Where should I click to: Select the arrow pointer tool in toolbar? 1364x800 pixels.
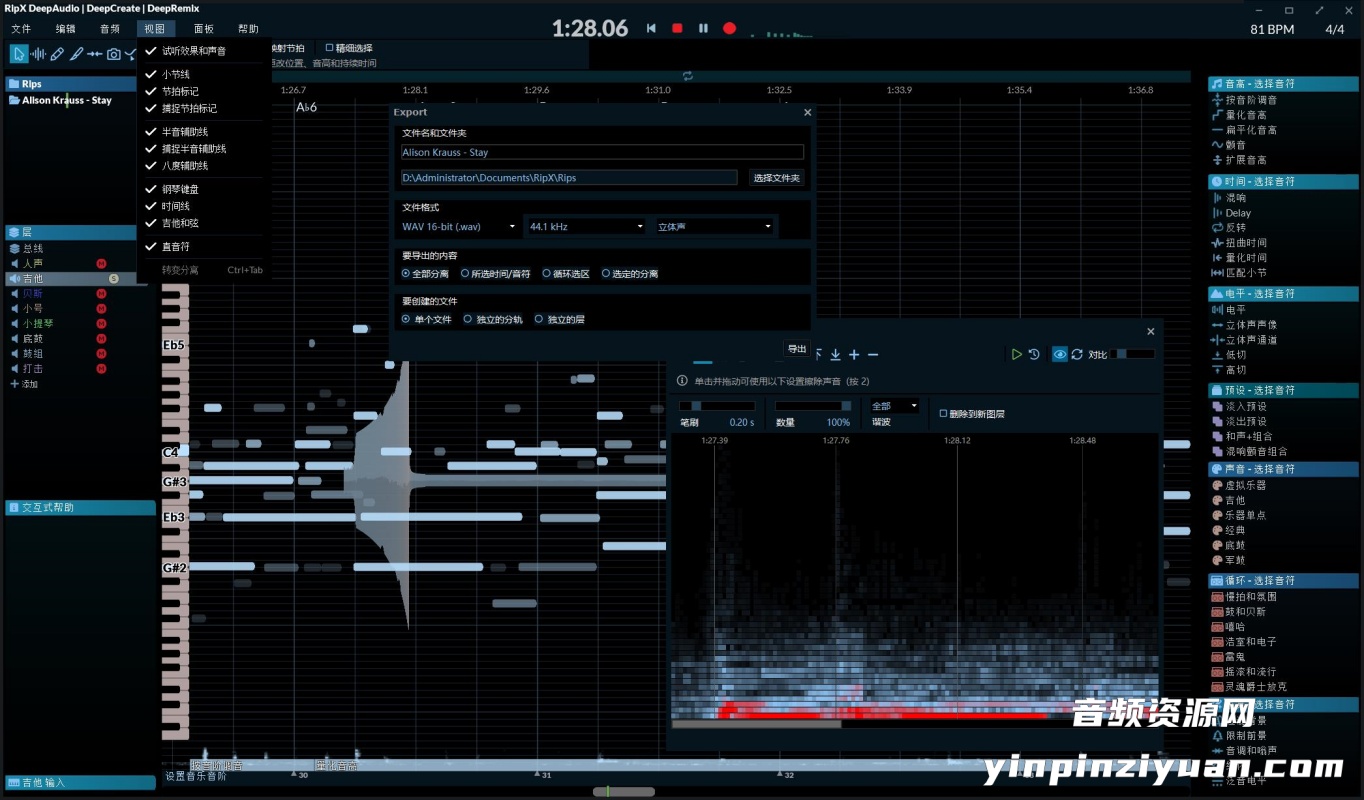(19, 54)
